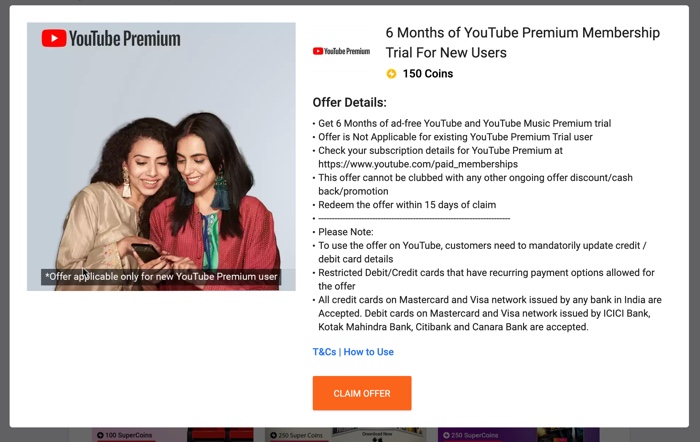
Task: Click the coin icon on purple 250 SuperCoins card
Action: tap(446, 435)
